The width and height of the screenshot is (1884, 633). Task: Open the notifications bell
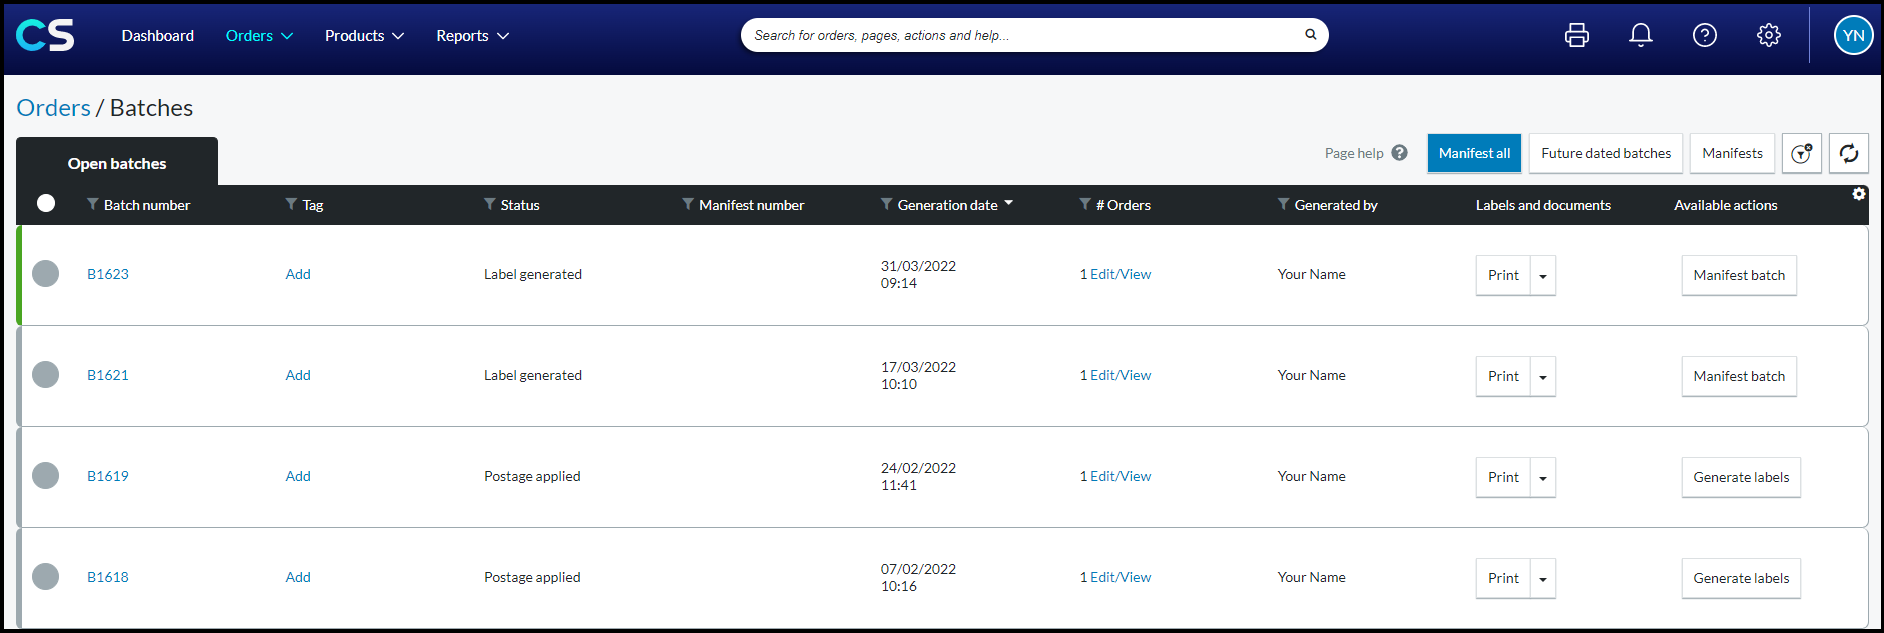(x=1641, y=35)
